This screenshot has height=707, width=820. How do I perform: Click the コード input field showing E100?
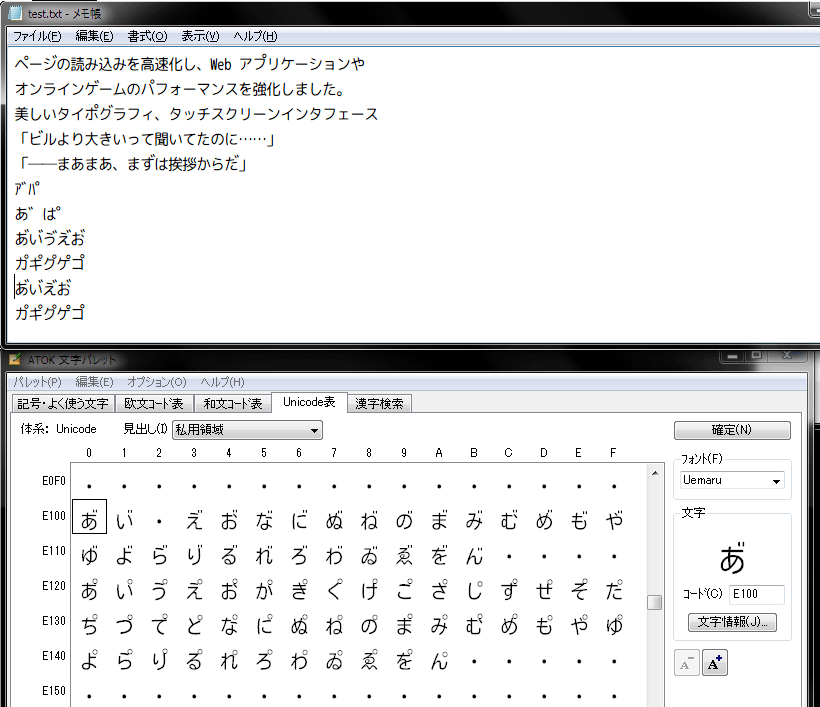point(756,594)
